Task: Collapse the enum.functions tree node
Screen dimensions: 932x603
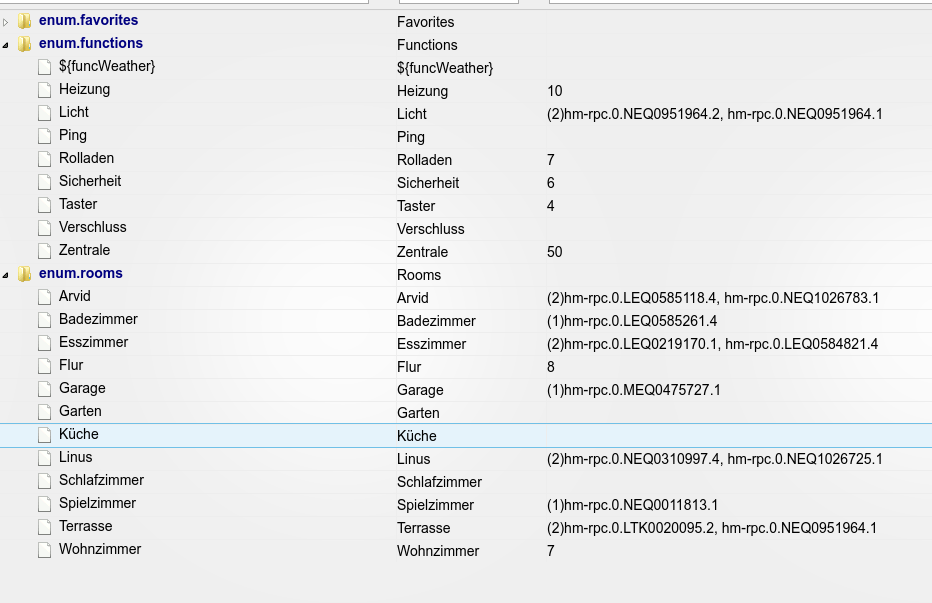Action: [x=5, y=45]
